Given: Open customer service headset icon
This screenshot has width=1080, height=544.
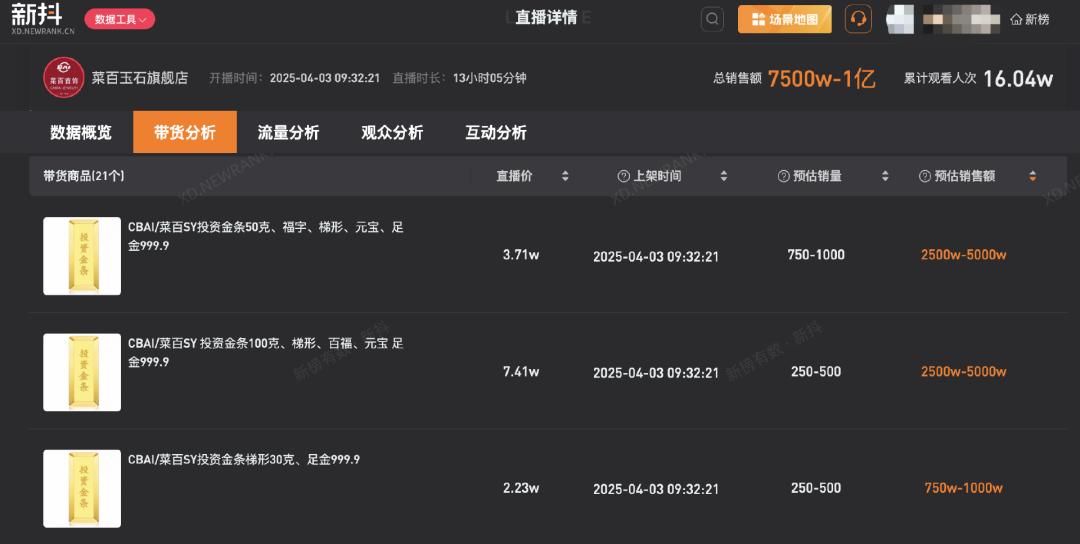Looking at the screenshot, I should tap(857, 19).
